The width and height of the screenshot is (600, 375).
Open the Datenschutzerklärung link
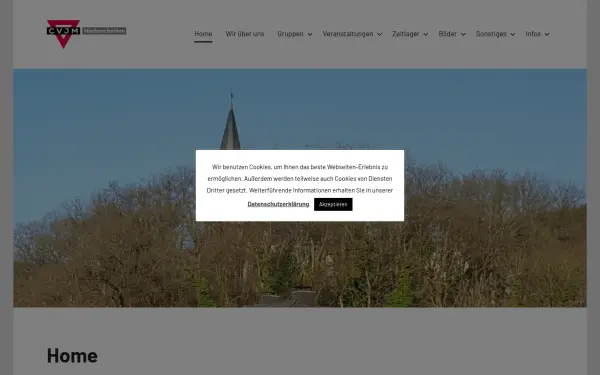[278, 204]
